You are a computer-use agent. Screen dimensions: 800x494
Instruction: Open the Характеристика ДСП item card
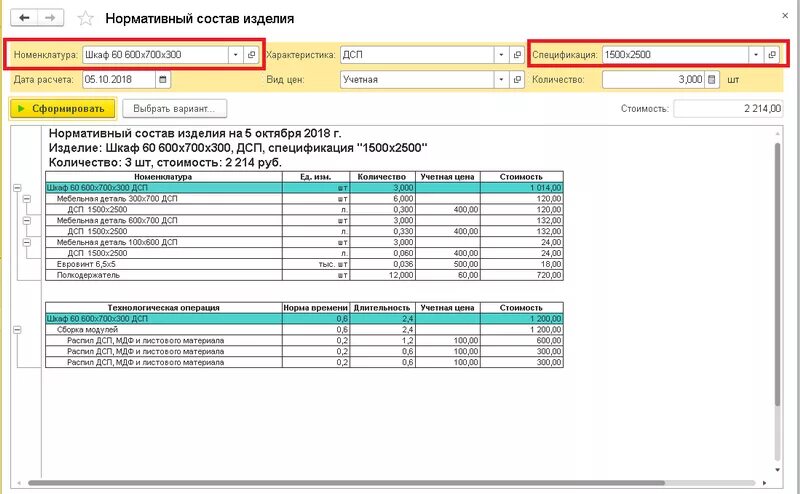click(517, 55)
